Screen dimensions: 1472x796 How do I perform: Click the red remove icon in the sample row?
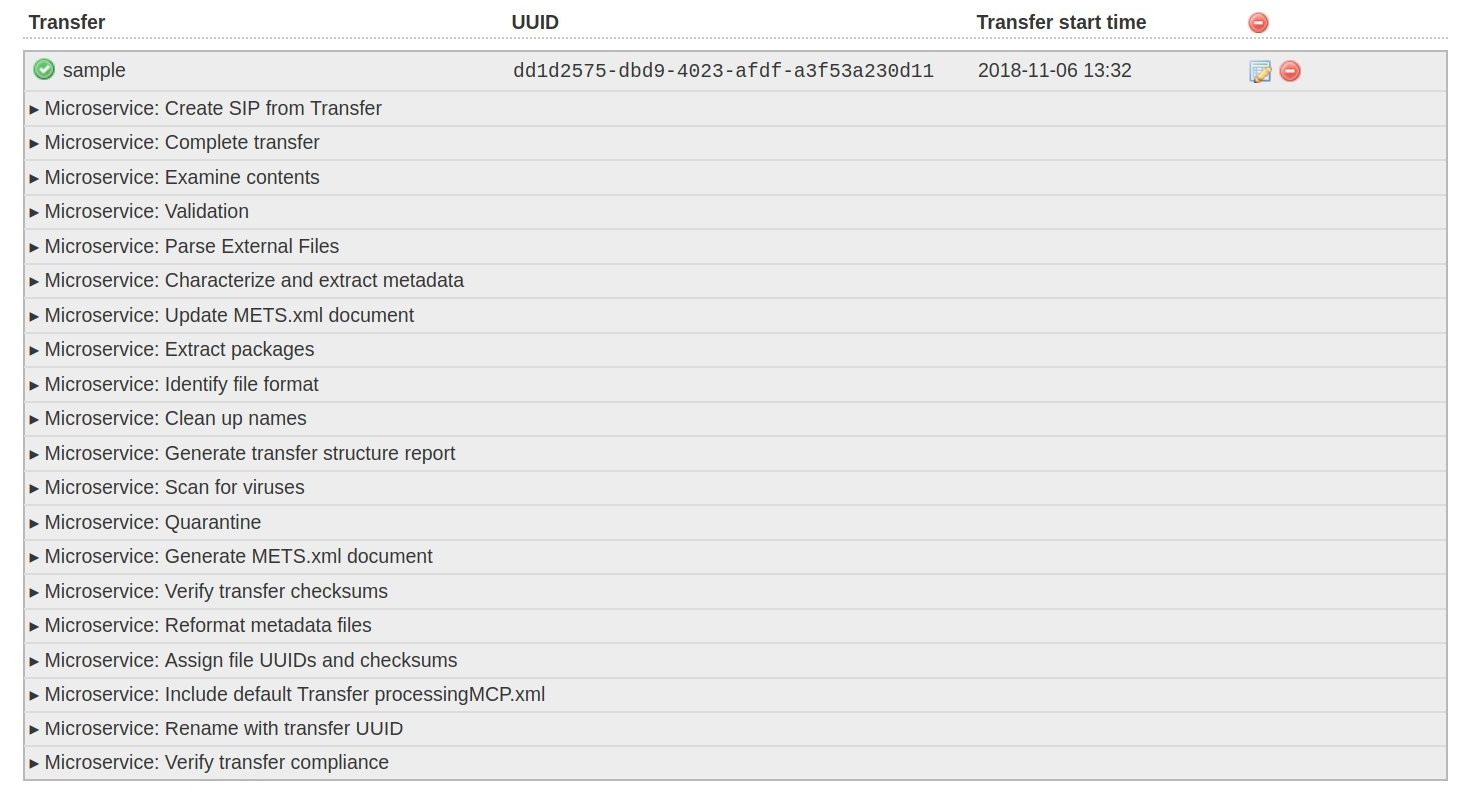point(1290,71)
